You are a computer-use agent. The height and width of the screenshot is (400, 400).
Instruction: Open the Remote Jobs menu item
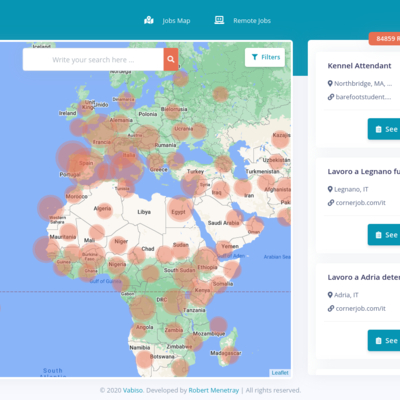pyautogui.click(x=242, y=21)
